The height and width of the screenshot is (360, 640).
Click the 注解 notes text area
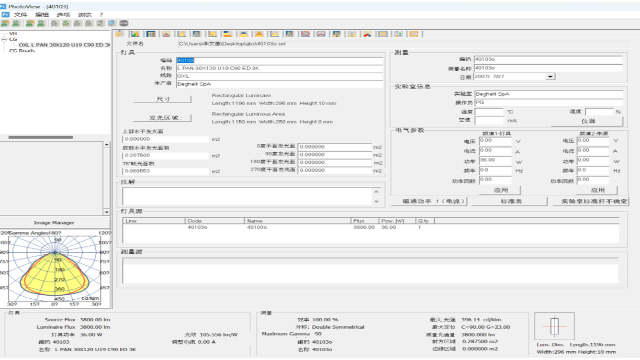tap(247, 196)
